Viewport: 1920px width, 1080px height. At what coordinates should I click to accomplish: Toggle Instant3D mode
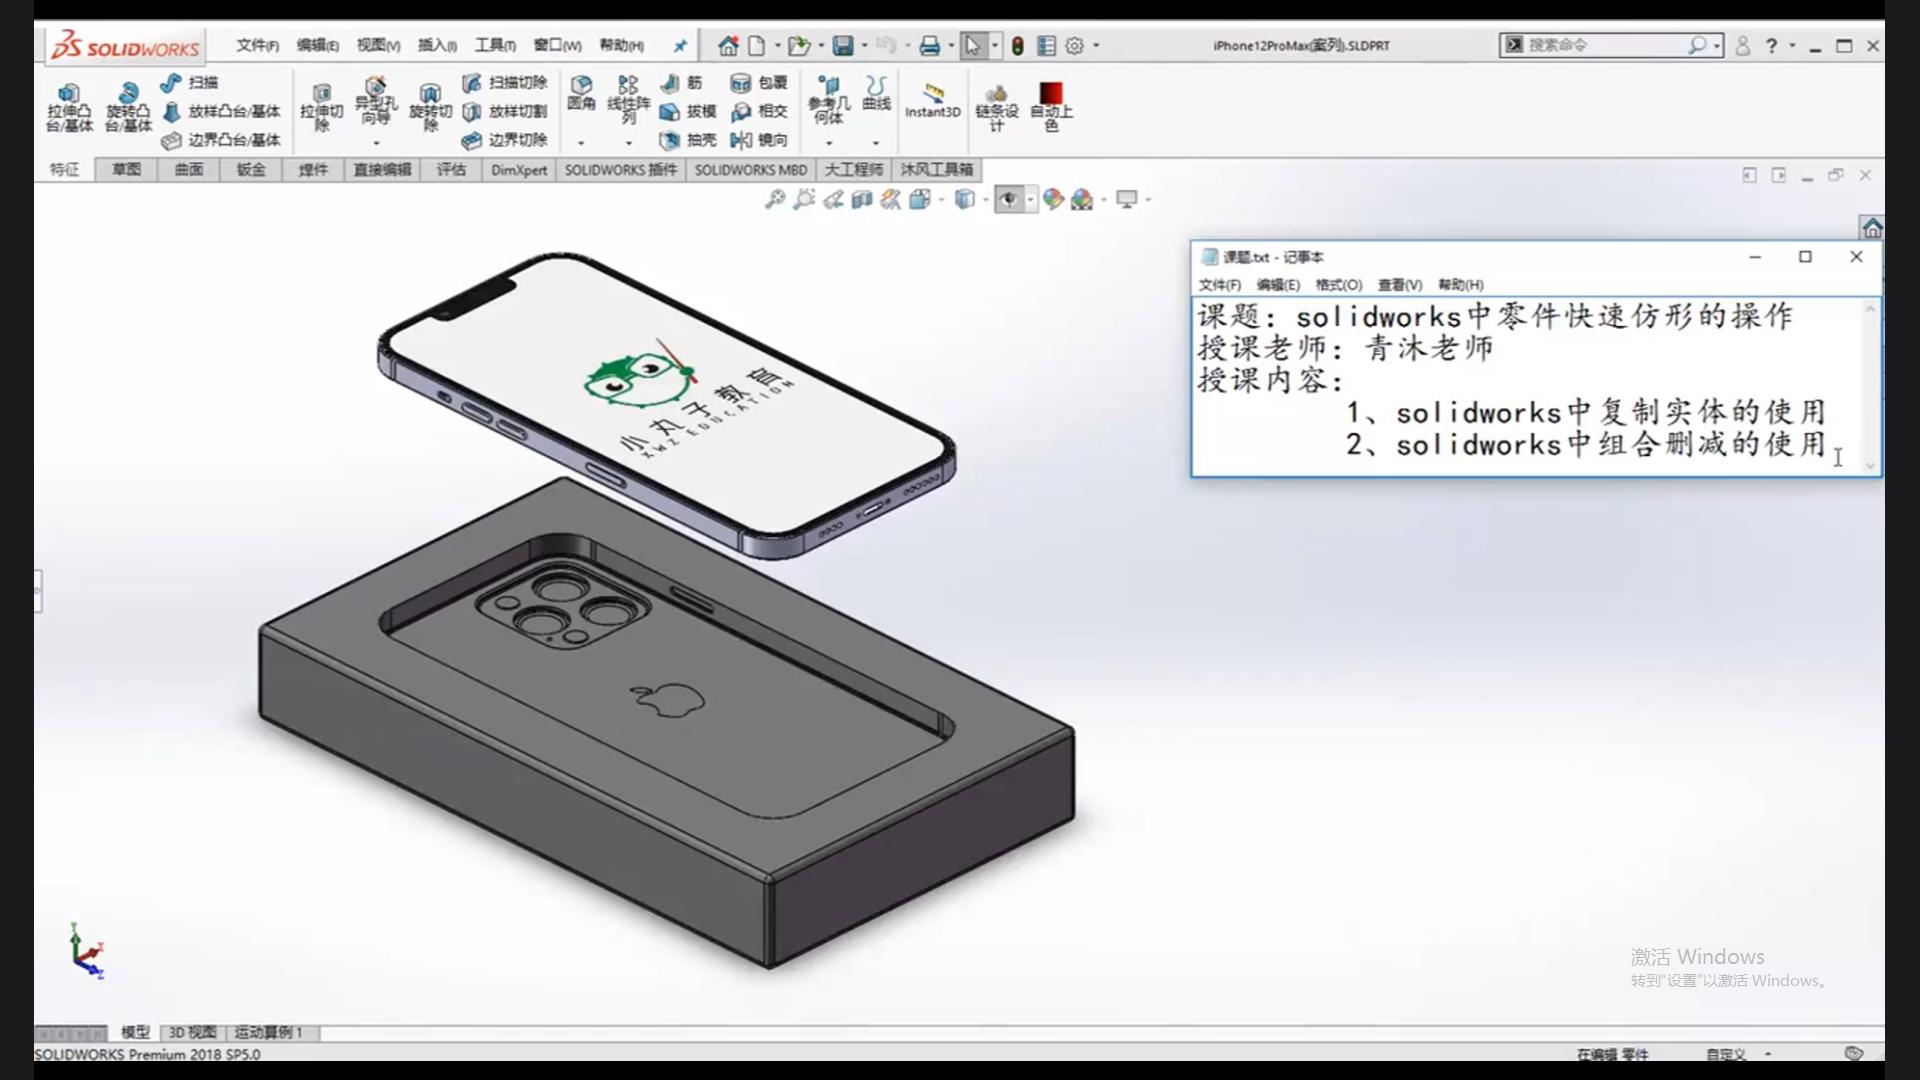pos(932,101)
